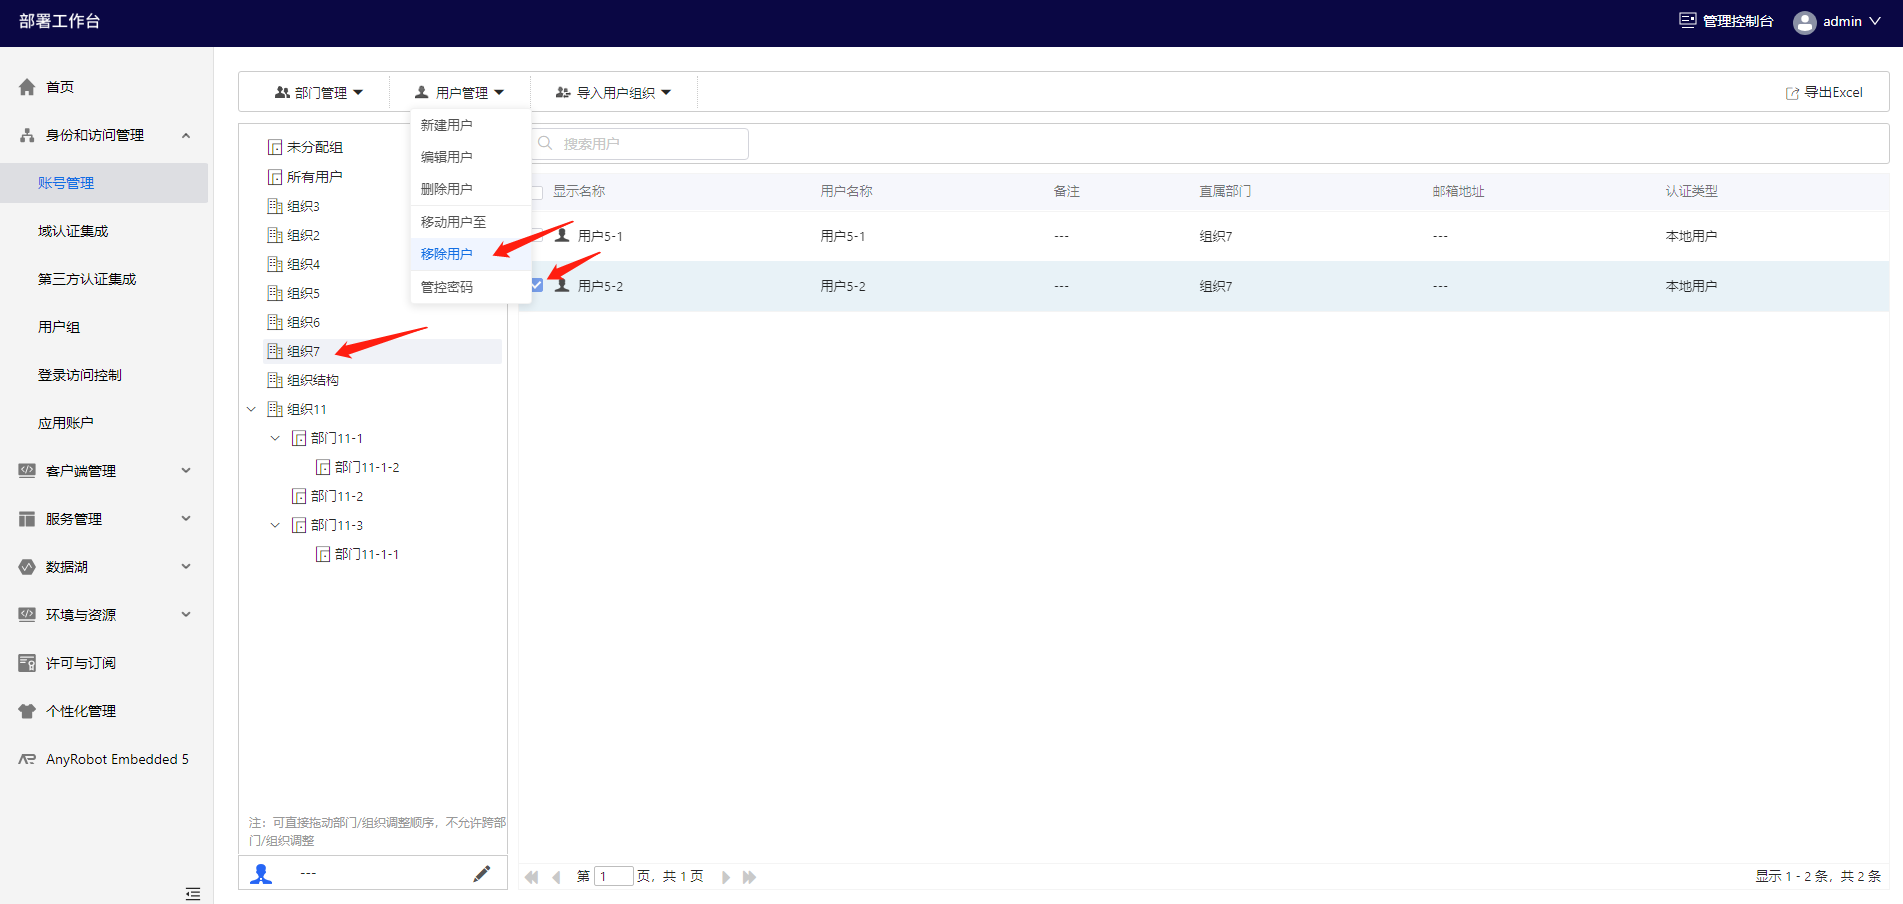Expand the 客户端管理 chevron
The image size is (1903, 904).
(x=186, y=471)
